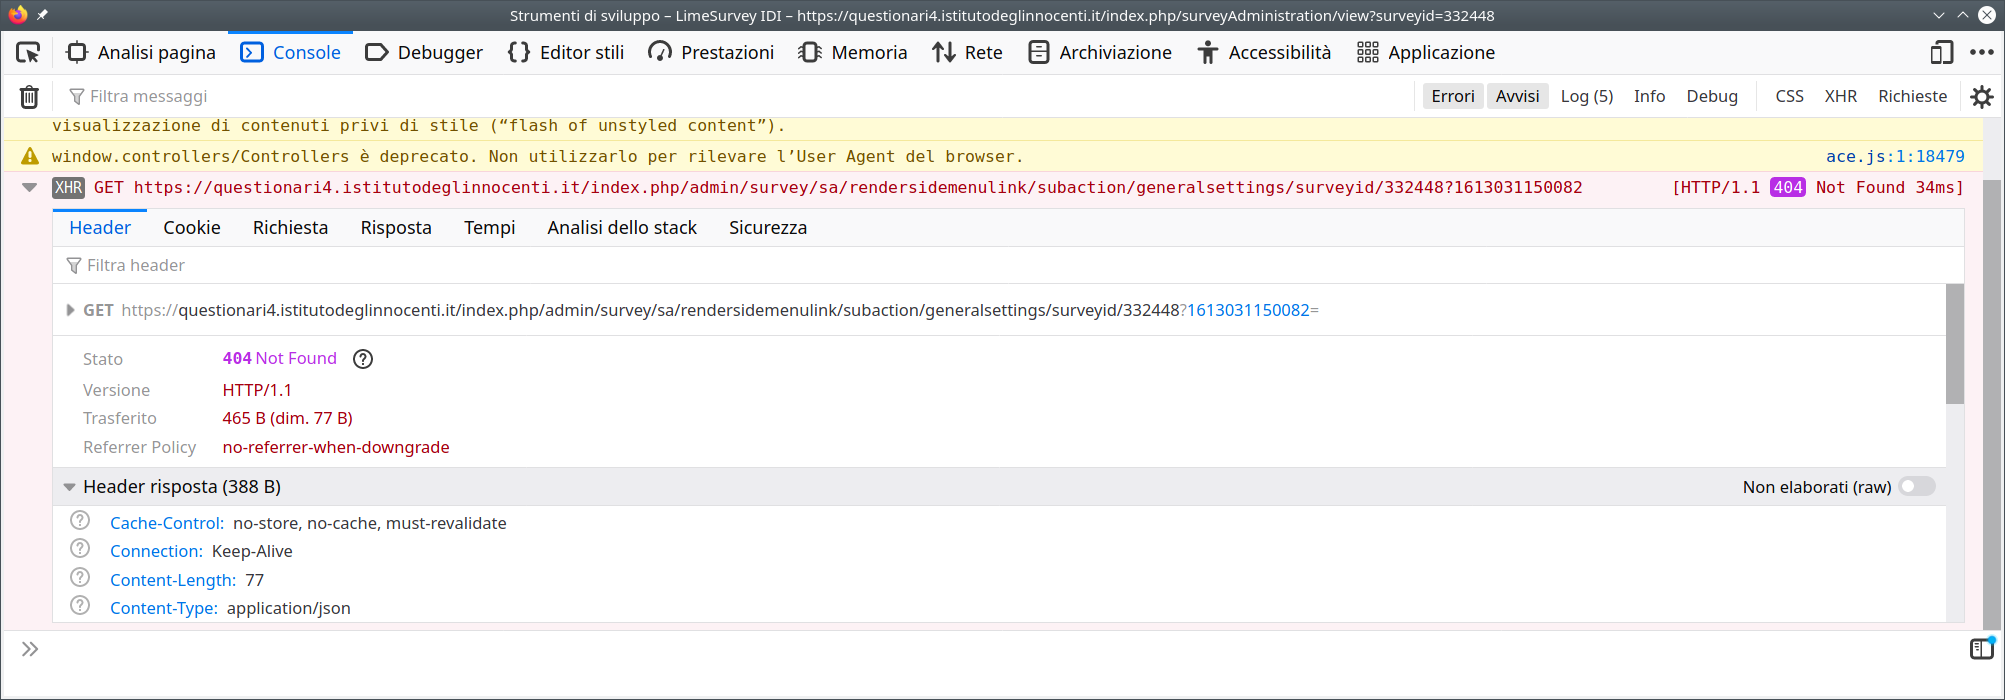Screen dimensions: 2005x700
Task: Open console settings gear icon
Action: [x=1981, y=96]
